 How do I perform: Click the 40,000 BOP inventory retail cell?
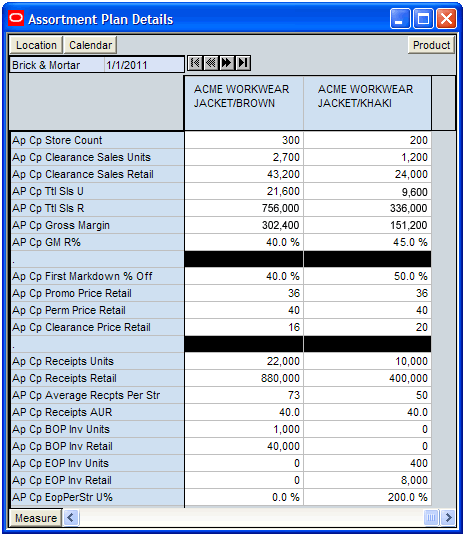coord(244,446)
